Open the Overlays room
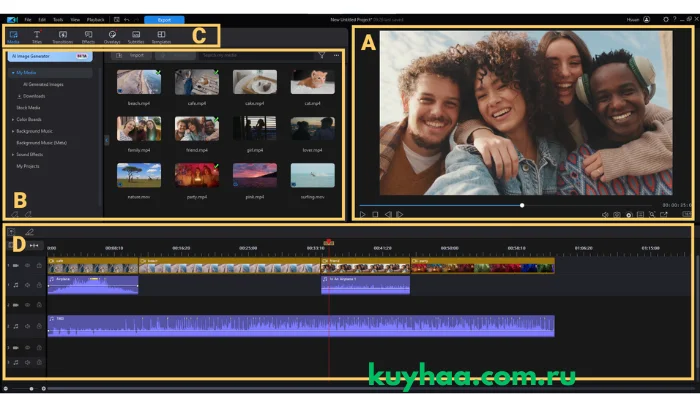Viewport: 700px width, 394px height. tap(112, 37)
